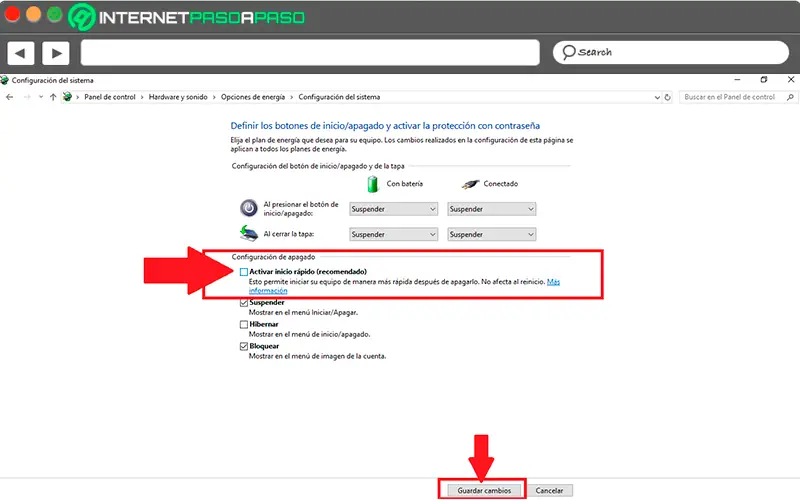Viewport: 800px width, 500px height.
Task: Click the Al cerrar la tapa label
Action: coord(289,234)
